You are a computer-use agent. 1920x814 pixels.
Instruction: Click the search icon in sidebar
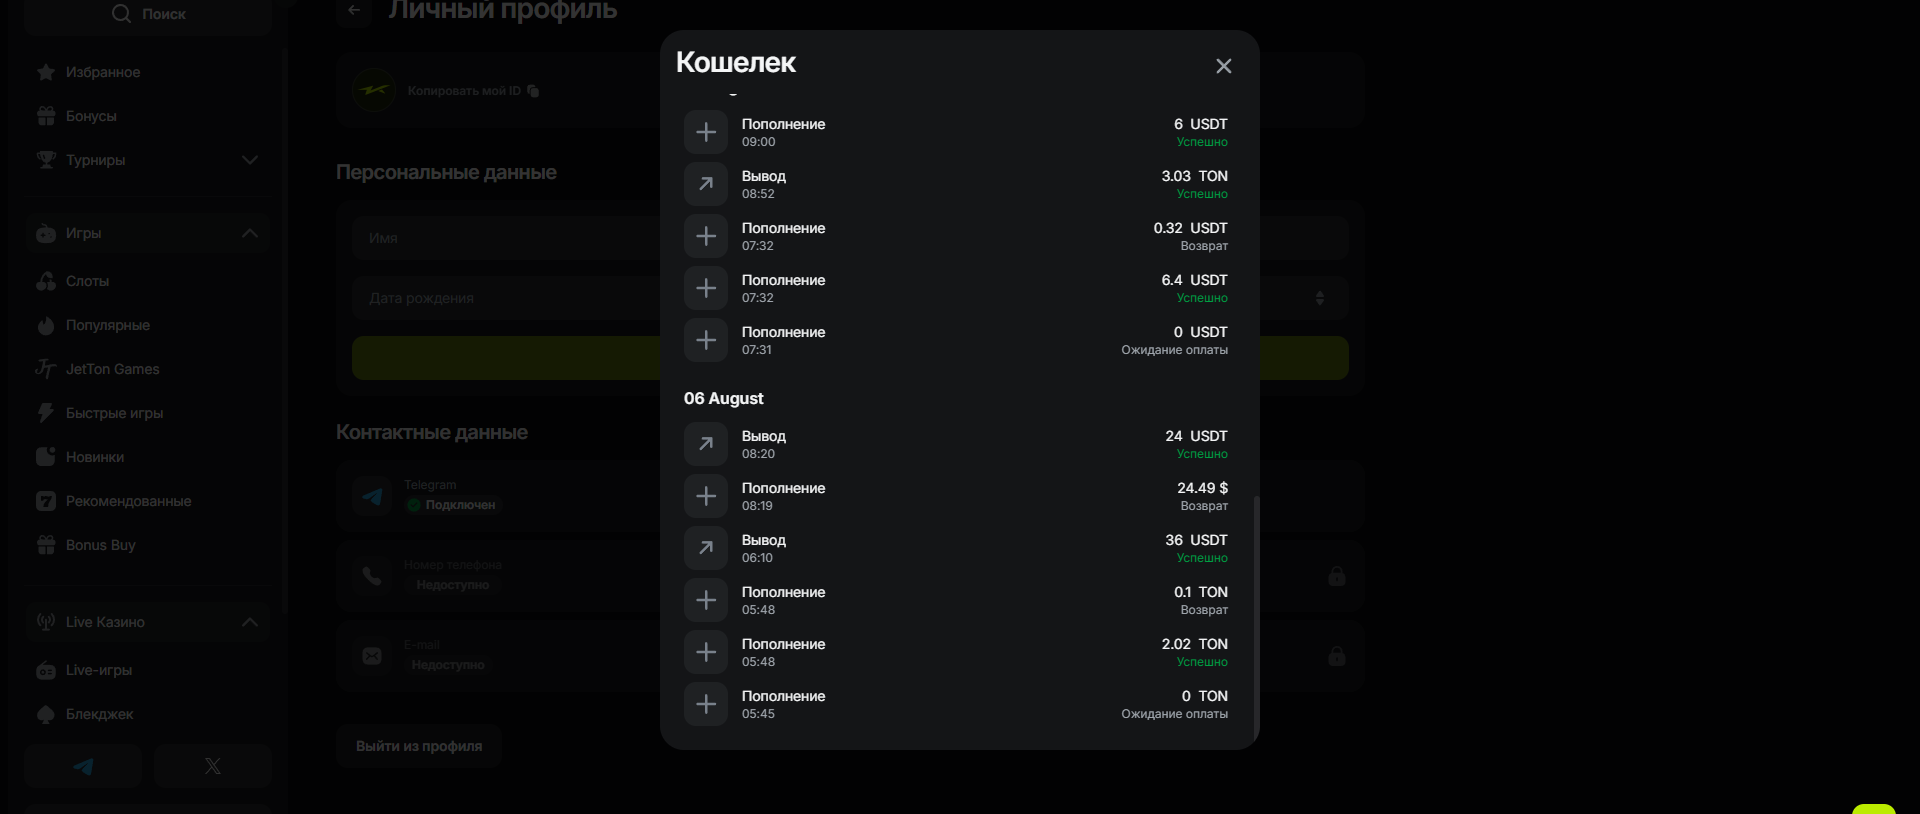pyautogui.click(x=121, y=14)
